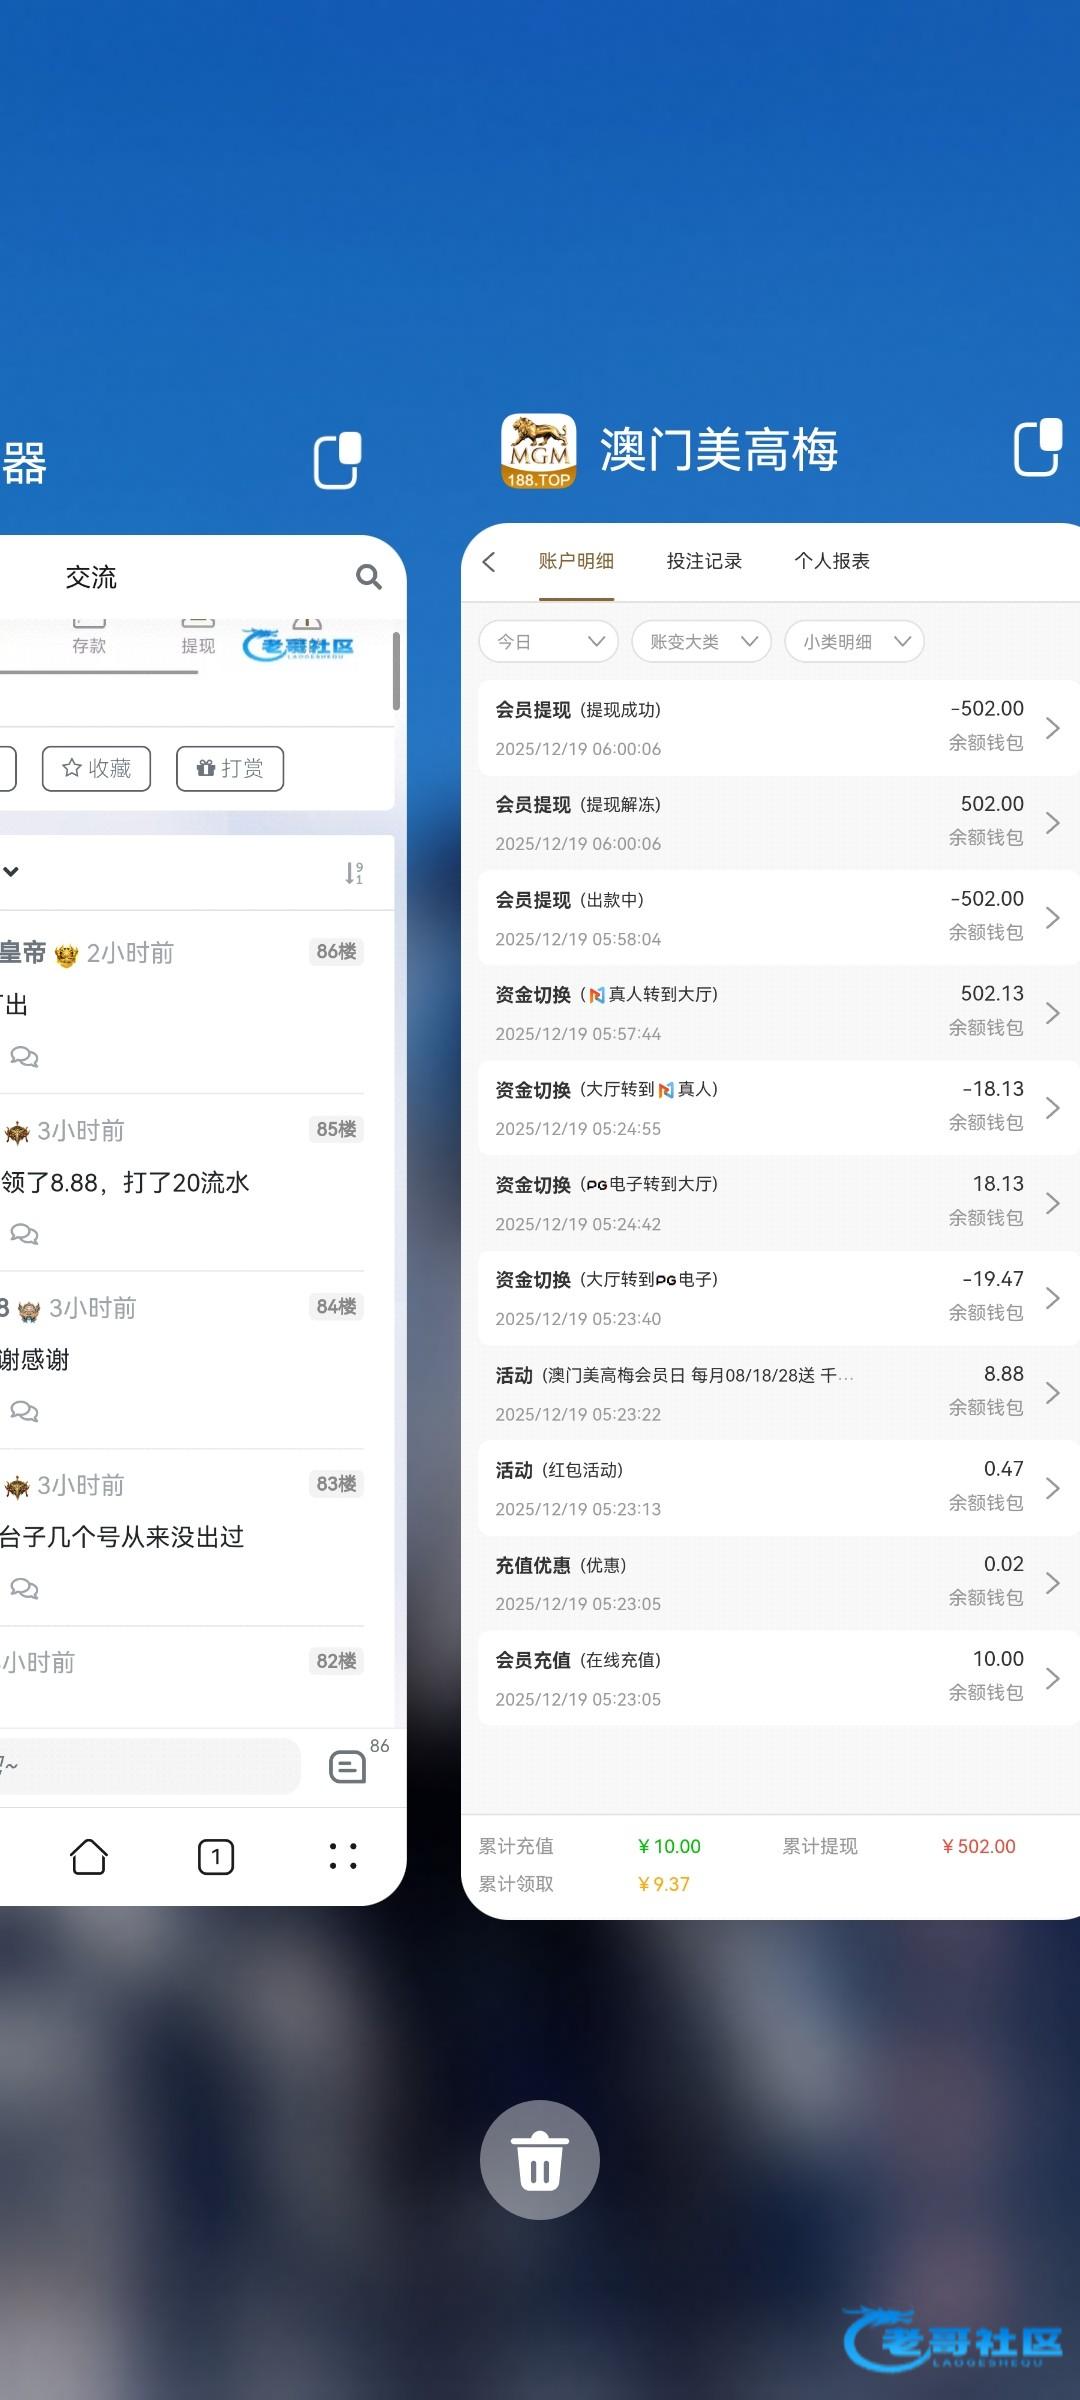
Task: Tap split-screen icon beside 澳门美高梅 title
Action: tap(1037, 448)
